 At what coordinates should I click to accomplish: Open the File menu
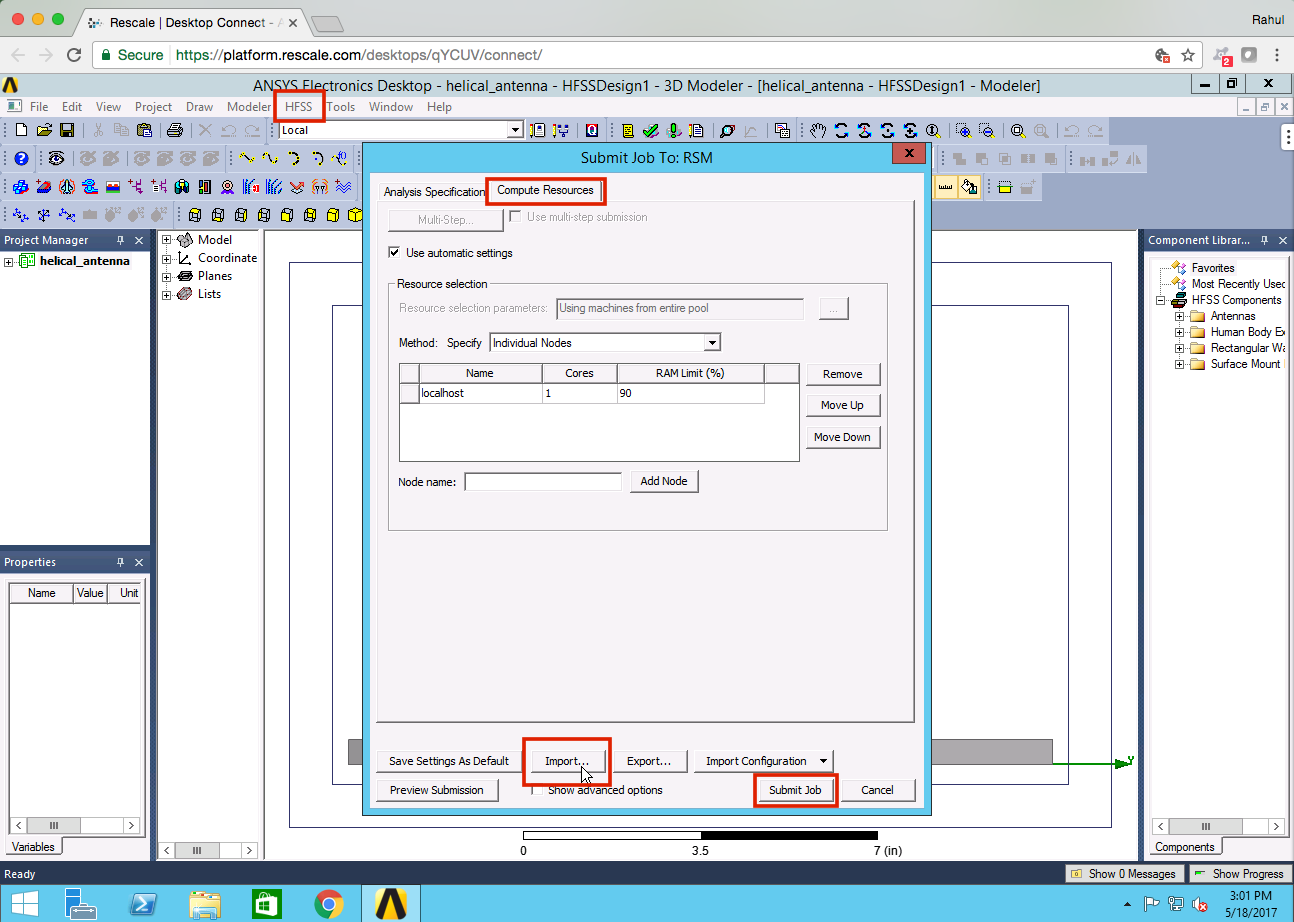coord(39,107)
